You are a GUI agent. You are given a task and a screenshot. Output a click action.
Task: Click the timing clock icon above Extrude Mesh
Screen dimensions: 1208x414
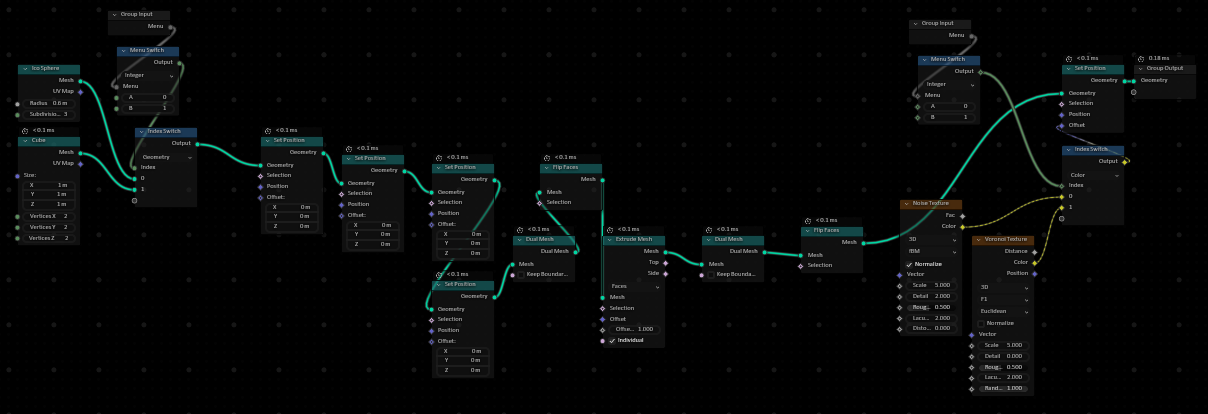(x=609, y=229)
